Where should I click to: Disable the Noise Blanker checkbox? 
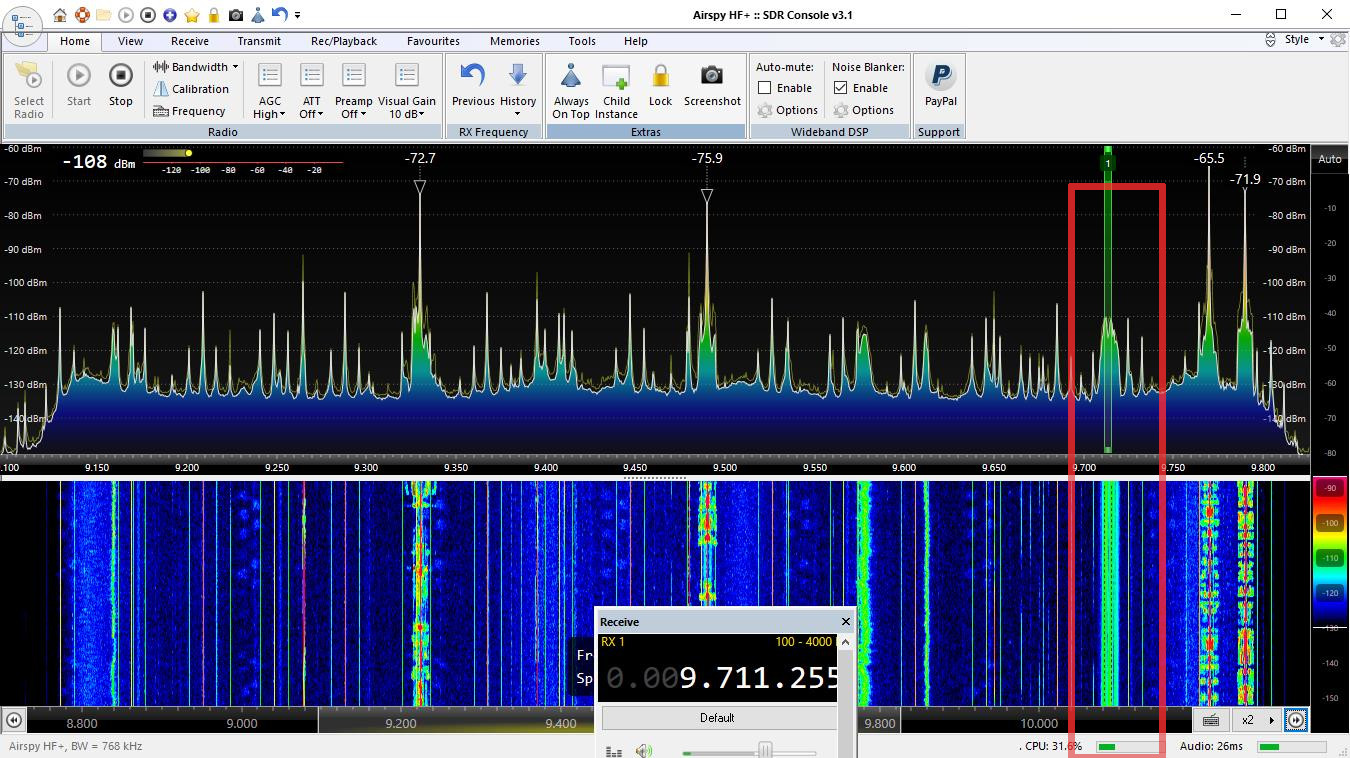pyautogui.click(x=841, y=88)
